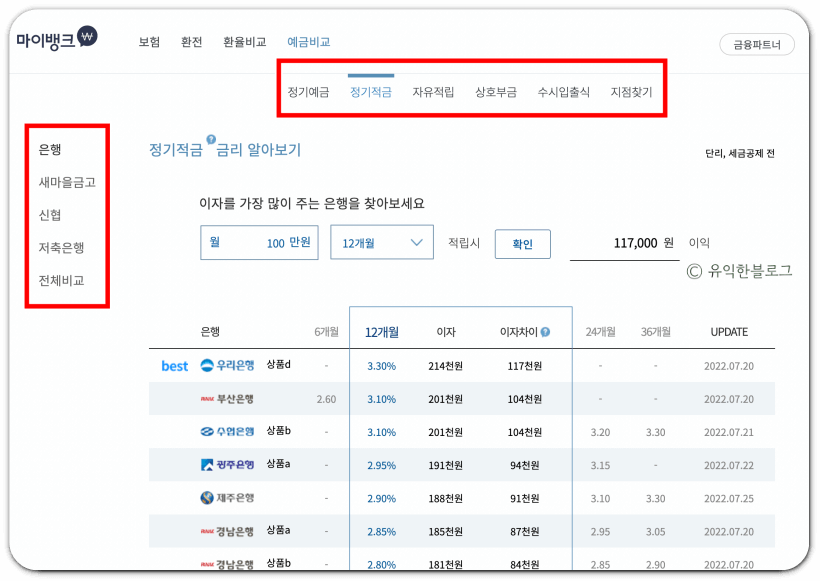The image size is (820, 581).
Task: Click the 117천원 interest difference value
Action: (x=525, y=366)
